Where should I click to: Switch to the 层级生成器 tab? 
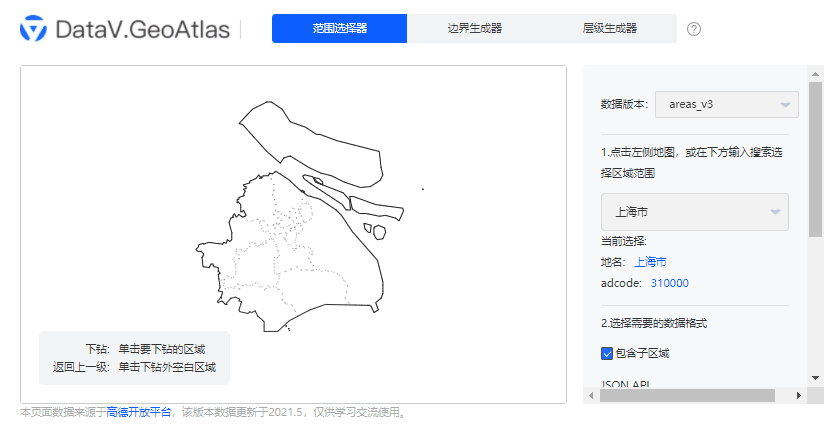click(609, 28)
